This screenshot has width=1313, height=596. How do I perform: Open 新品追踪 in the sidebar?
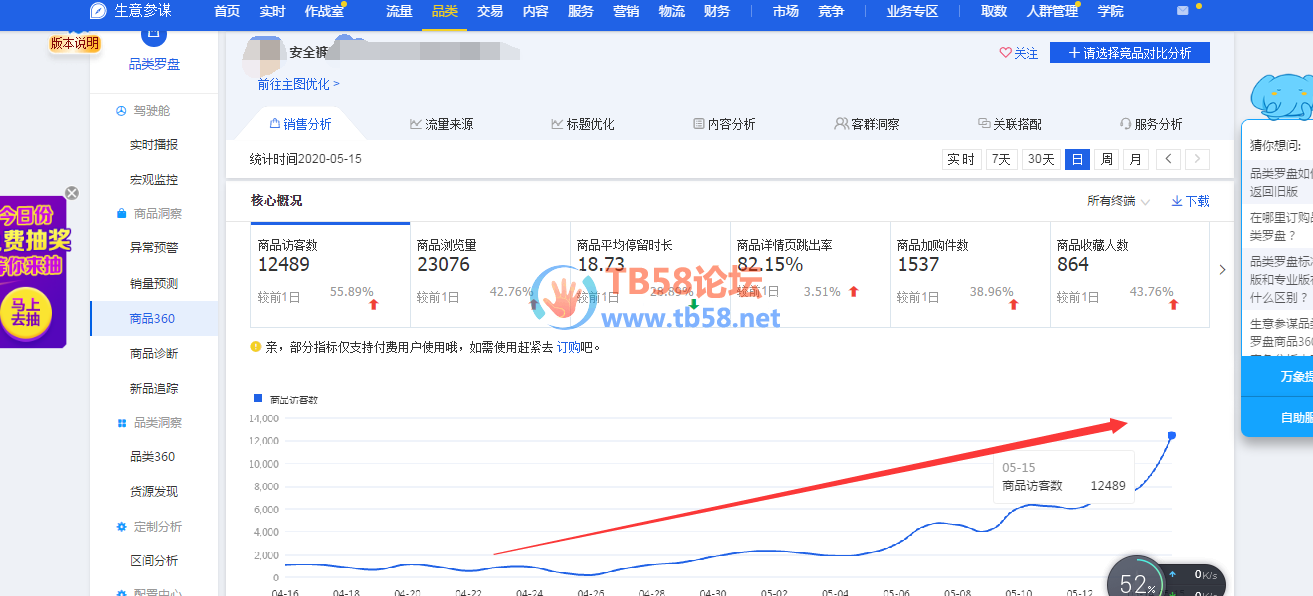coord(154,389)
